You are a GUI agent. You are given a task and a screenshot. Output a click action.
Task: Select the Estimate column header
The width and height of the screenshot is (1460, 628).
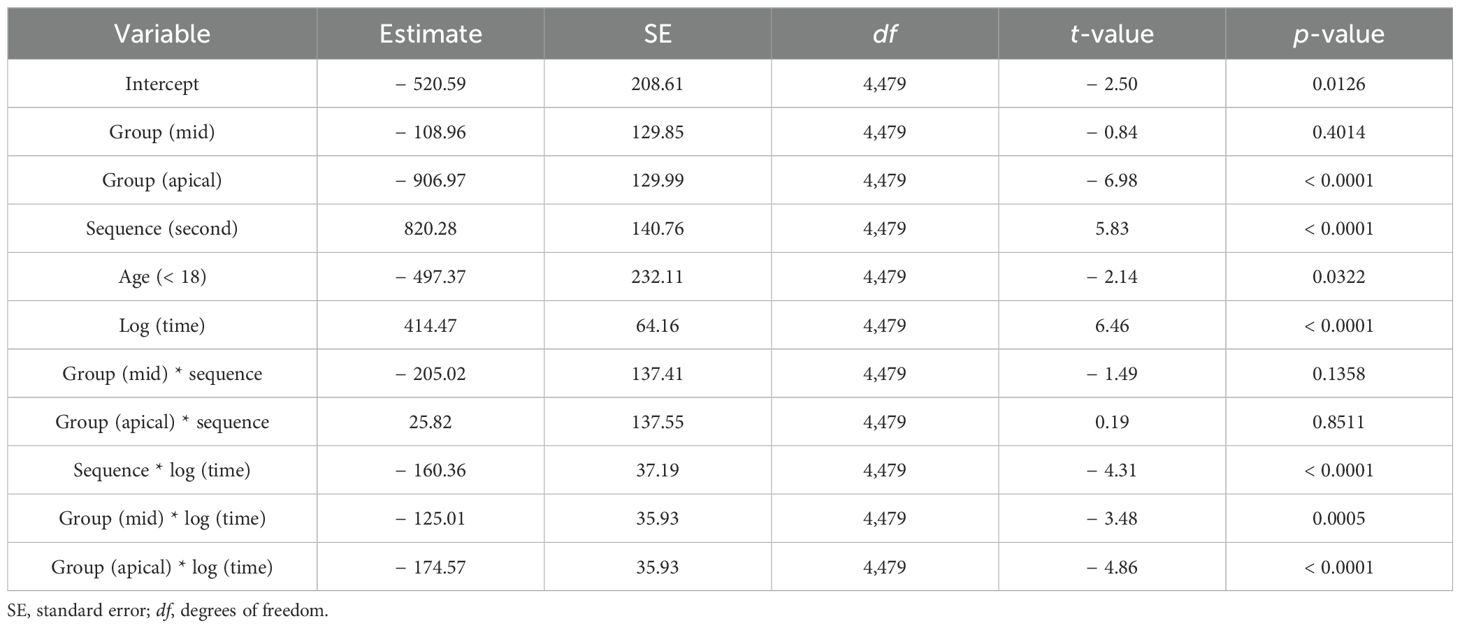(430, 34)
